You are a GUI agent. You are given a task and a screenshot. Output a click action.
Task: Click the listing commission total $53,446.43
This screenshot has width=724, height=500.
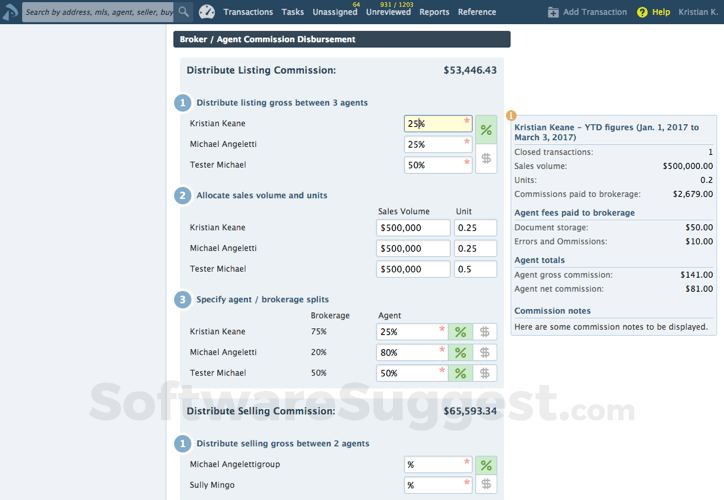tap(470, 70)
